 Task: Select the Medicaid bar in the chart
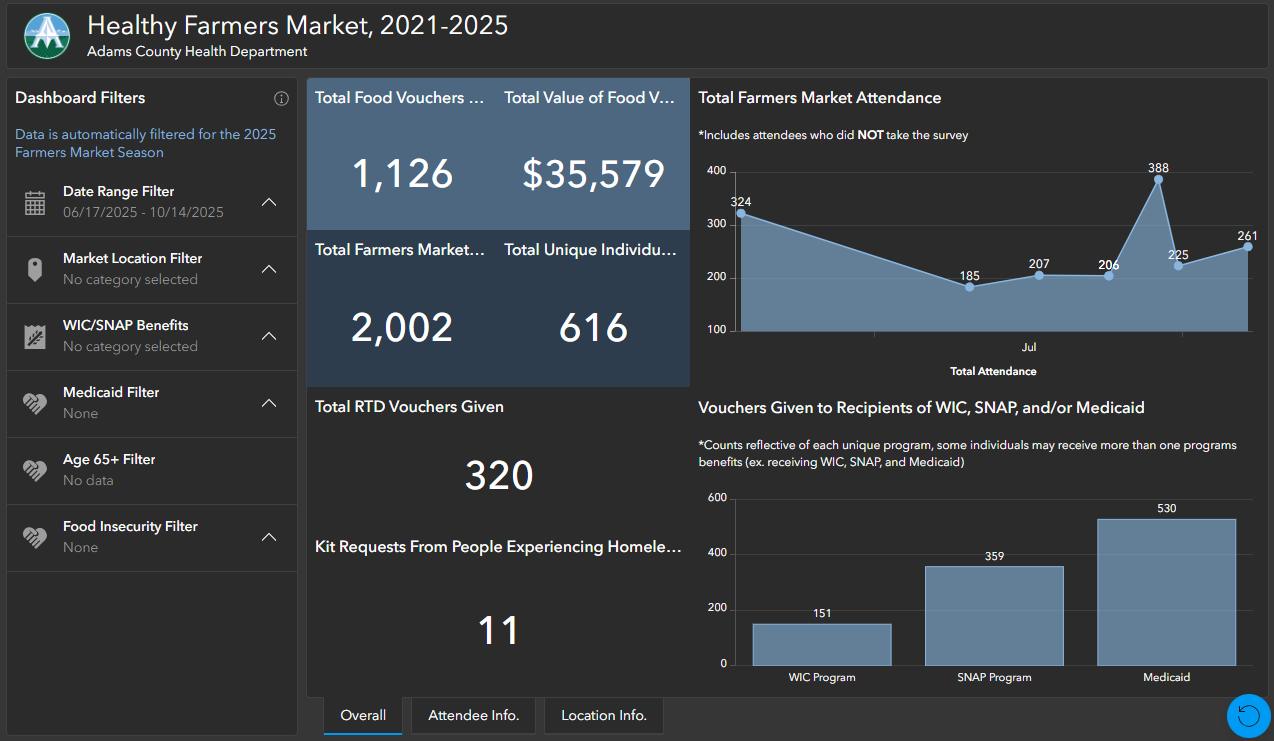(1166, 592)
